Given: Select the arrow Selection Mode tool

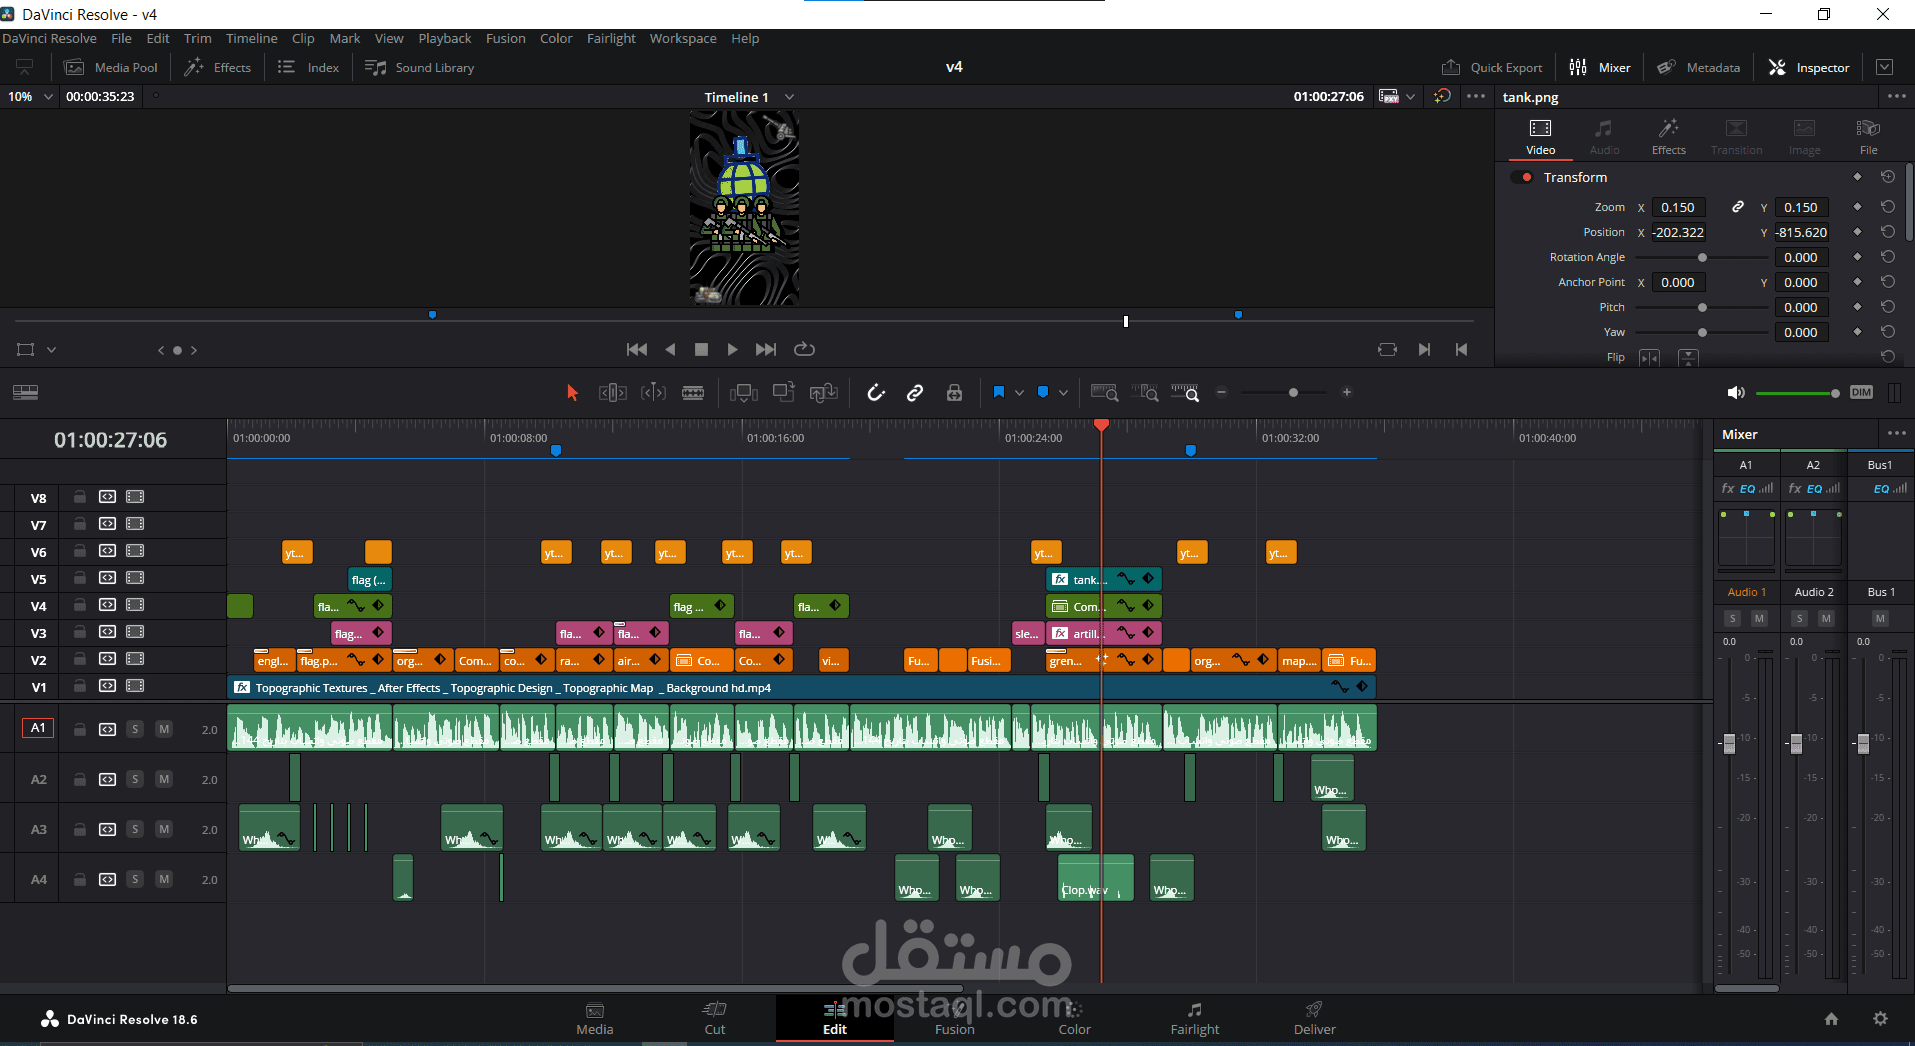Looking at the screenshot, I should tap(572, 393).
